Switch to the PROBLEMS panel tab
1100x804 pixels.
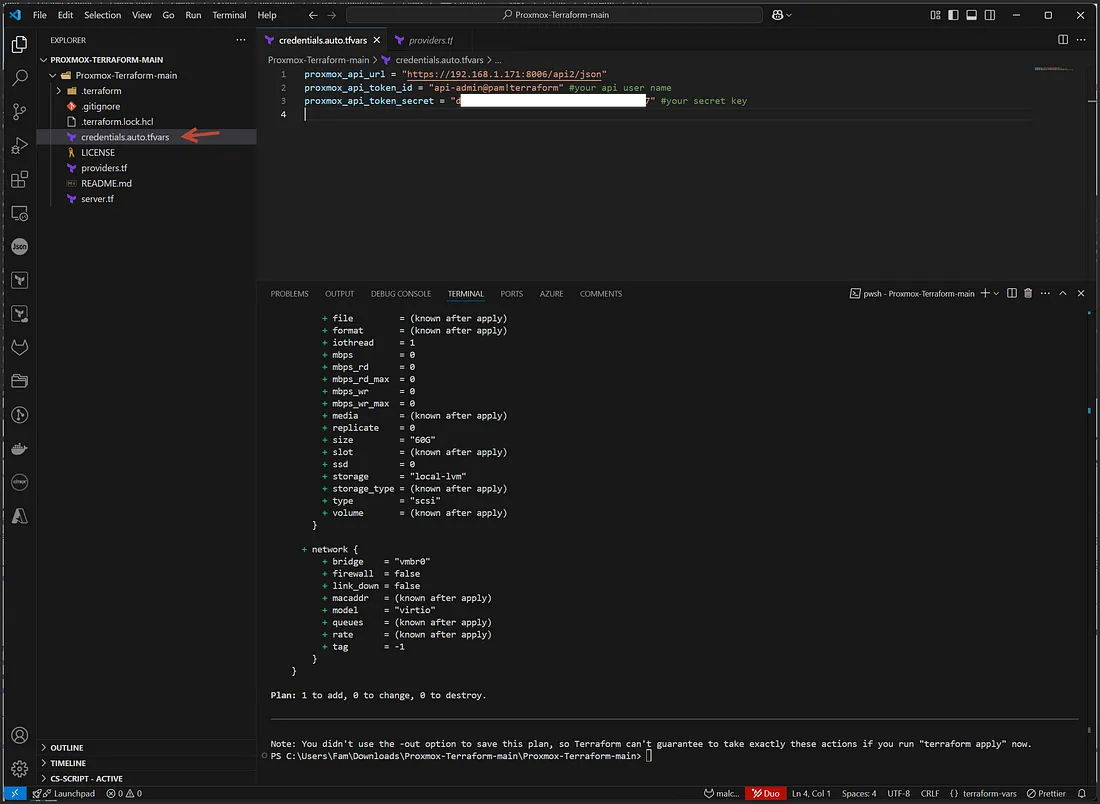click(289, 293)
